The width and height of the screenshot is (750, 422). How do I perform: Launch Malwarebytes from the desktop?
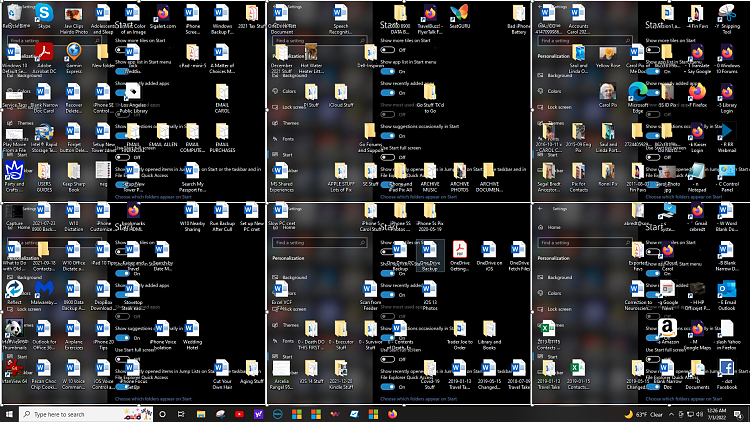pos(44,292)
